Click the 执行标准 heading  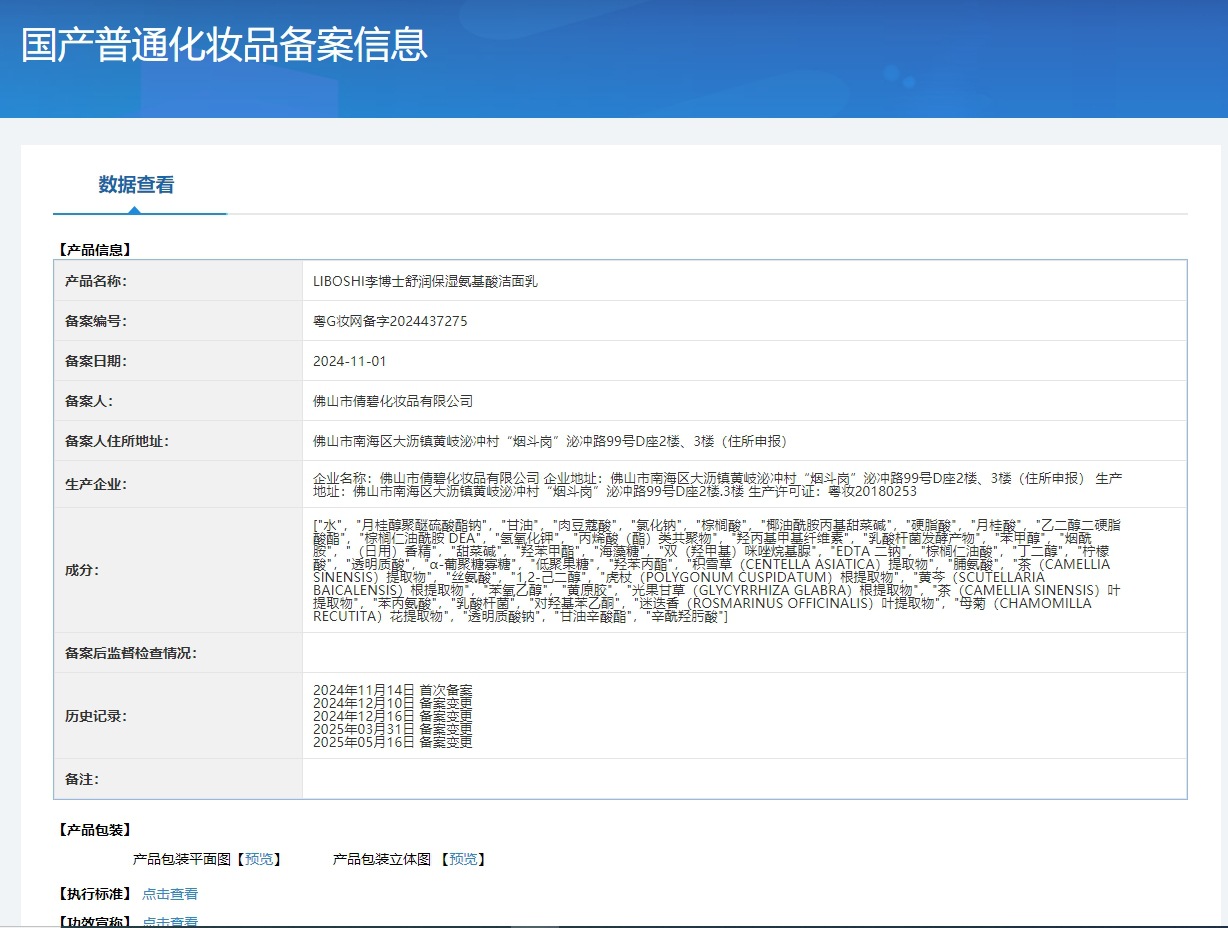pos(95,894)
